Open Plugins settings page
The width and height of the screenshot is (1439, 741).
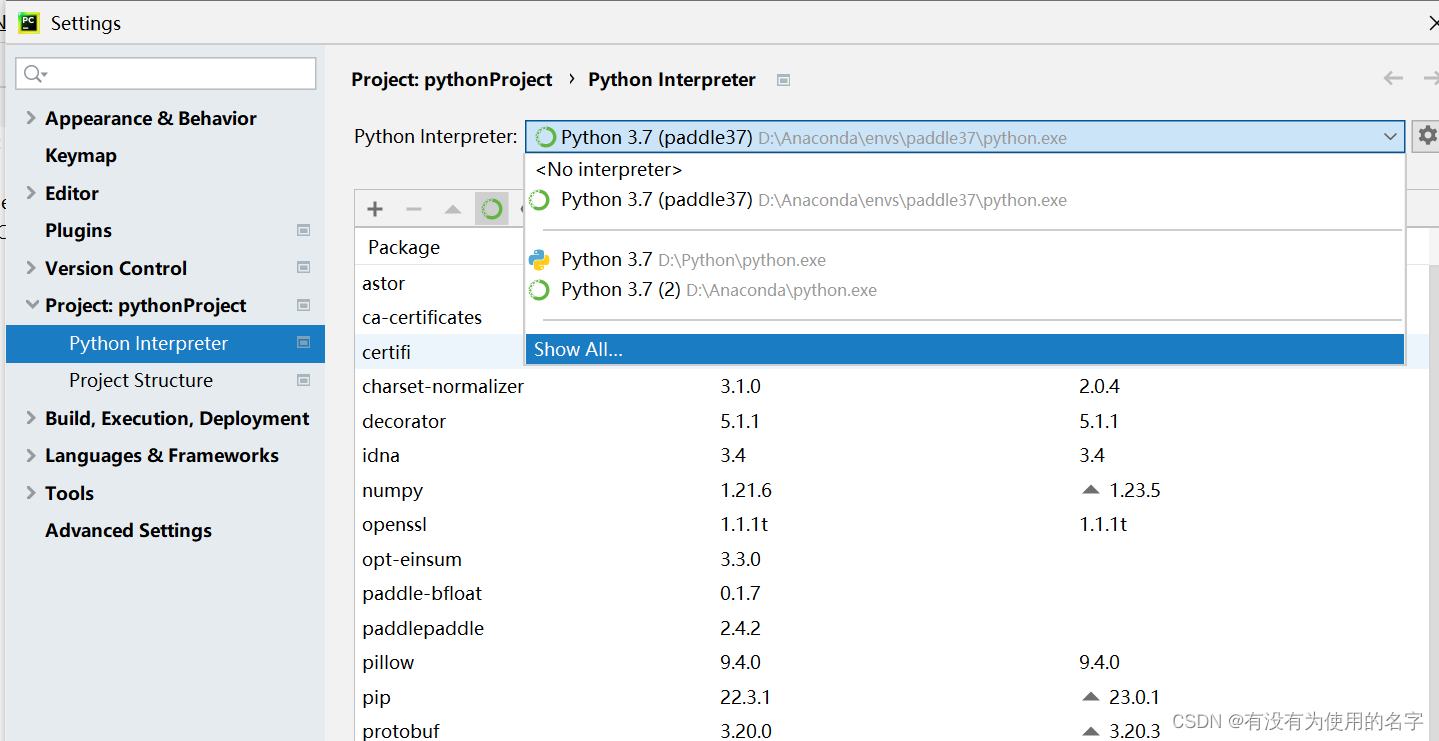(78, 230)
